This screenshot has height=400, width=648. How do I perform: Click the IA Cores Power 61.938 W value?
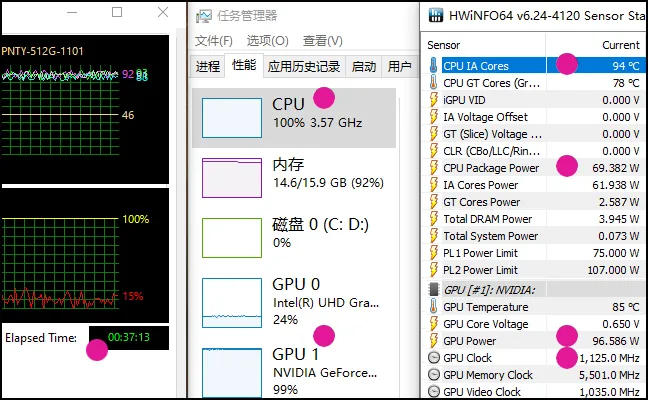[x=616, y=185]
